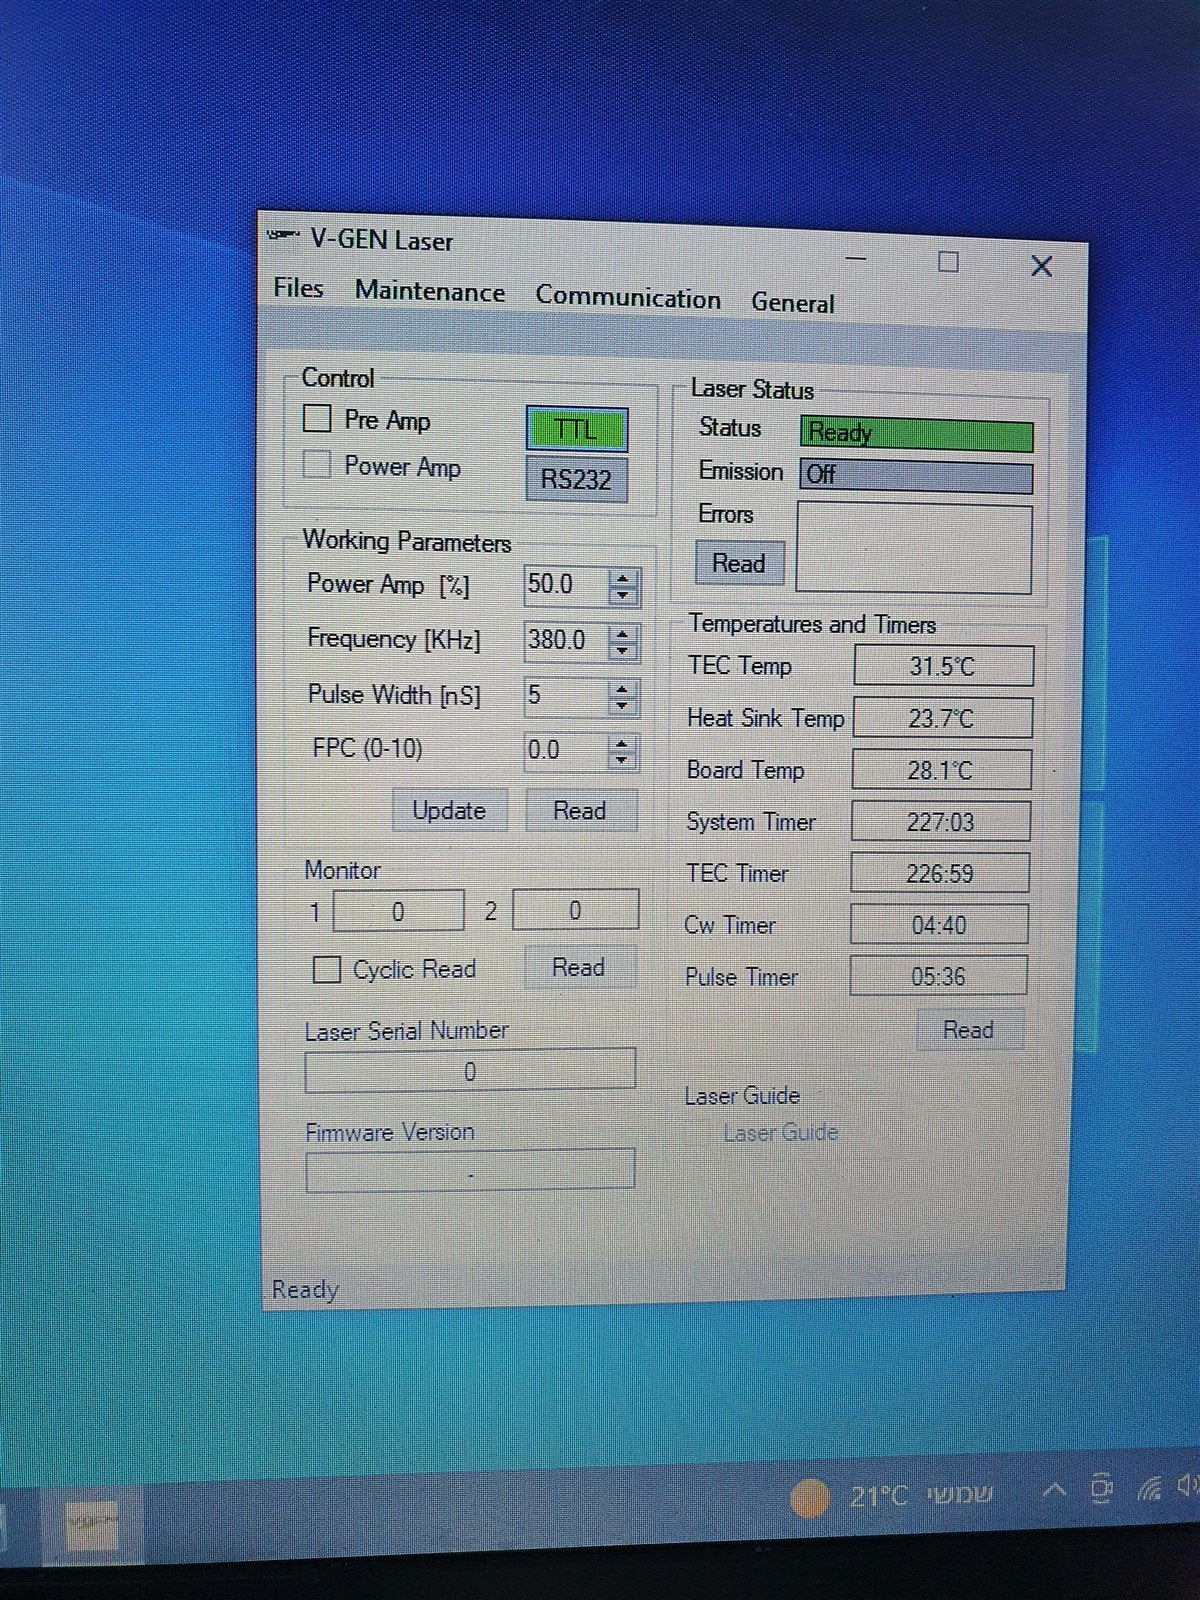Click the Cw Timer 04:40 field
This screenshot has width=1200, height=1600.
pyautogui.click(x=939, y=925)
